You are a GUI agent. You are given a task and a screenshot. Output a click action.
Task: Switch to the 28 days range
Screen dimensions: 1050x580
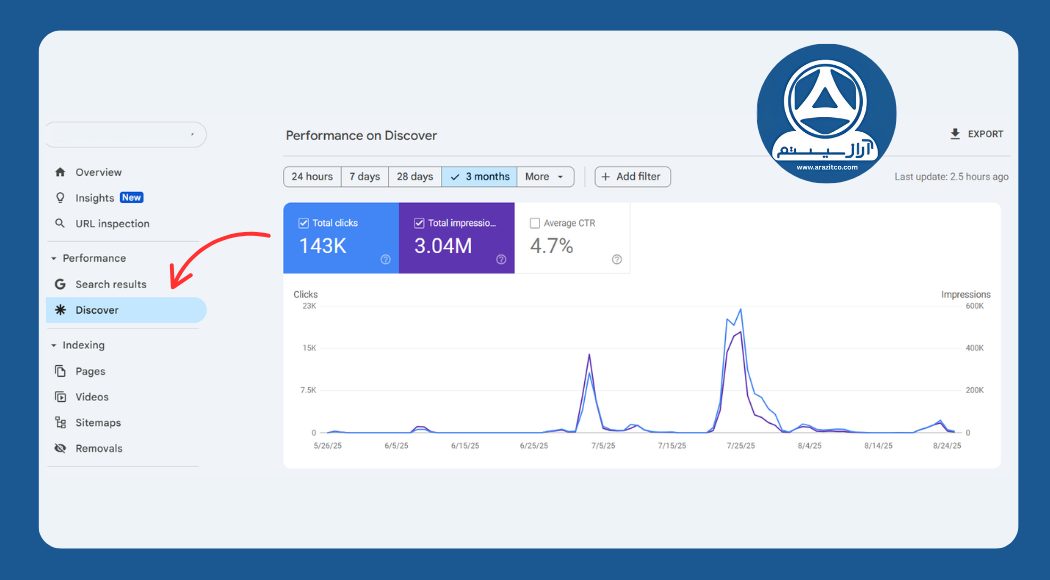[414, 177]
